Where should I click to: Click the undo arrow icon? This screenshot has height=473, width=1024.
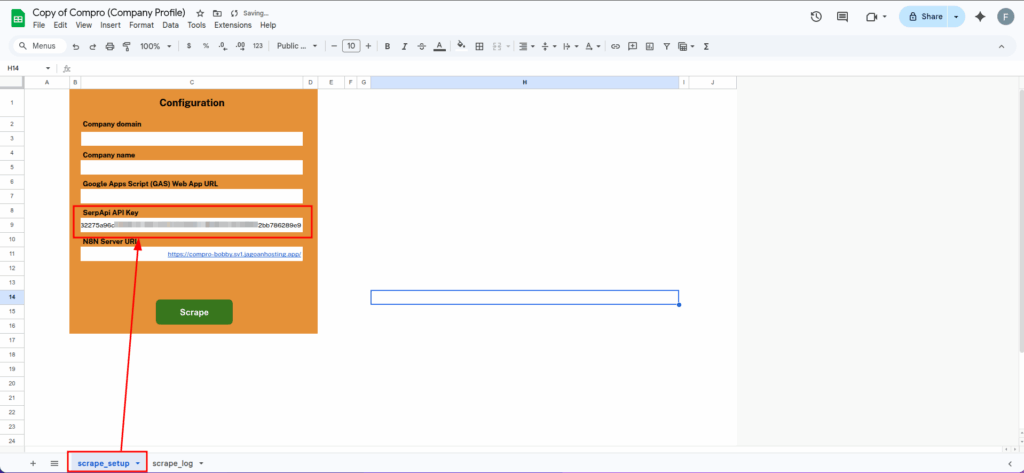(x=76, y=46)
